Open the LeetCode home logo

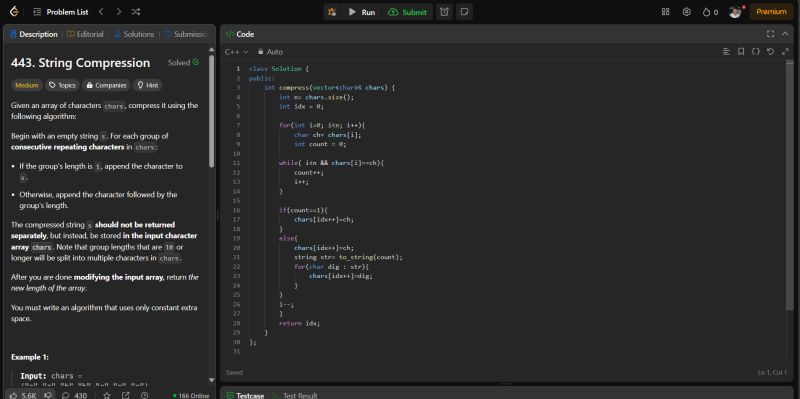[x=14, y=12]
